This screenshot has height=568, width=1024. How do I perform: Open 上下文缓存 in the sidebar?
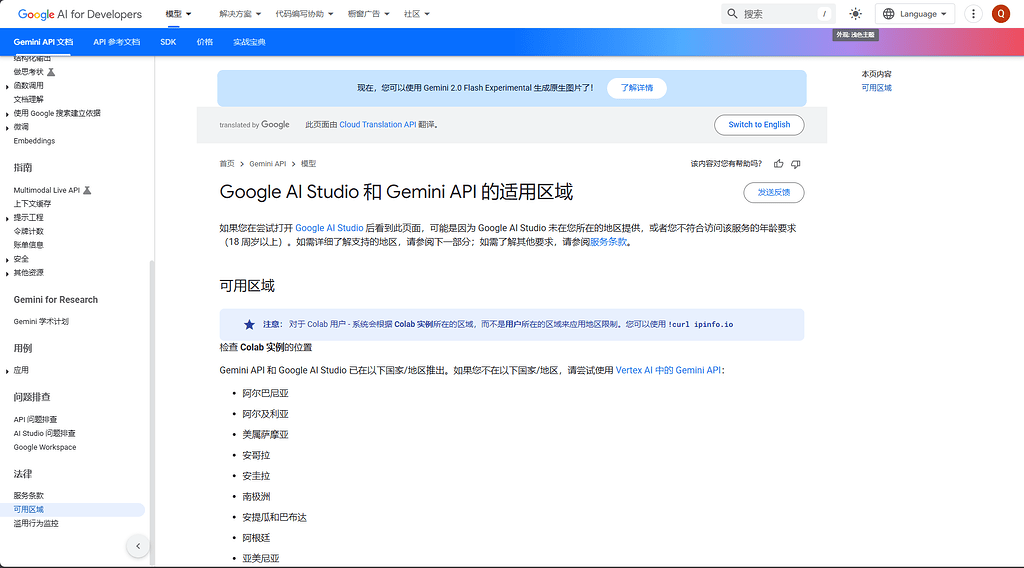[32, 204]
